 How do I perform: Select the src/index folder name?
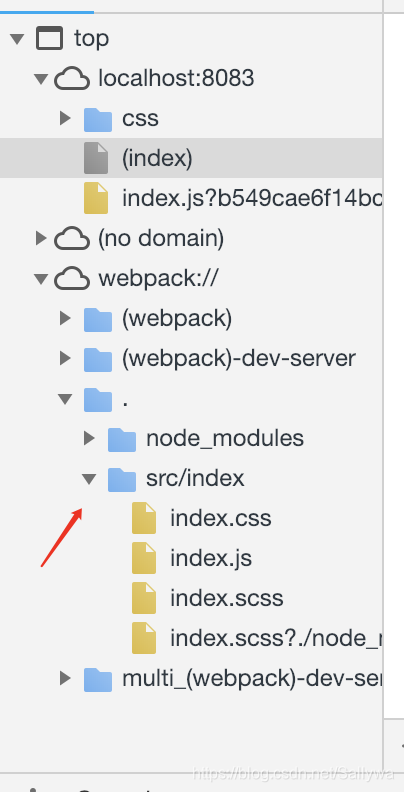[x=195, y=478]
